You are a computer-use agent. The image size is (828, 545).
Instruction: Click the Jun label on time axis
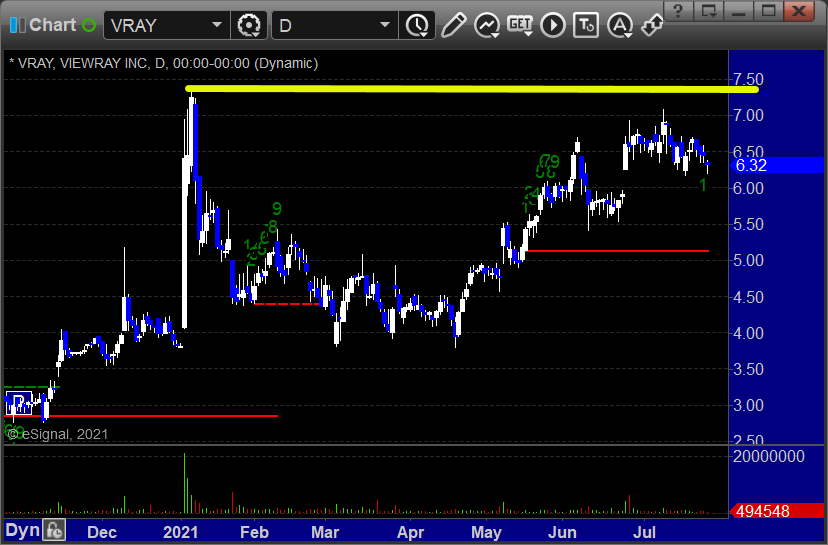click(x=562, y=532)
